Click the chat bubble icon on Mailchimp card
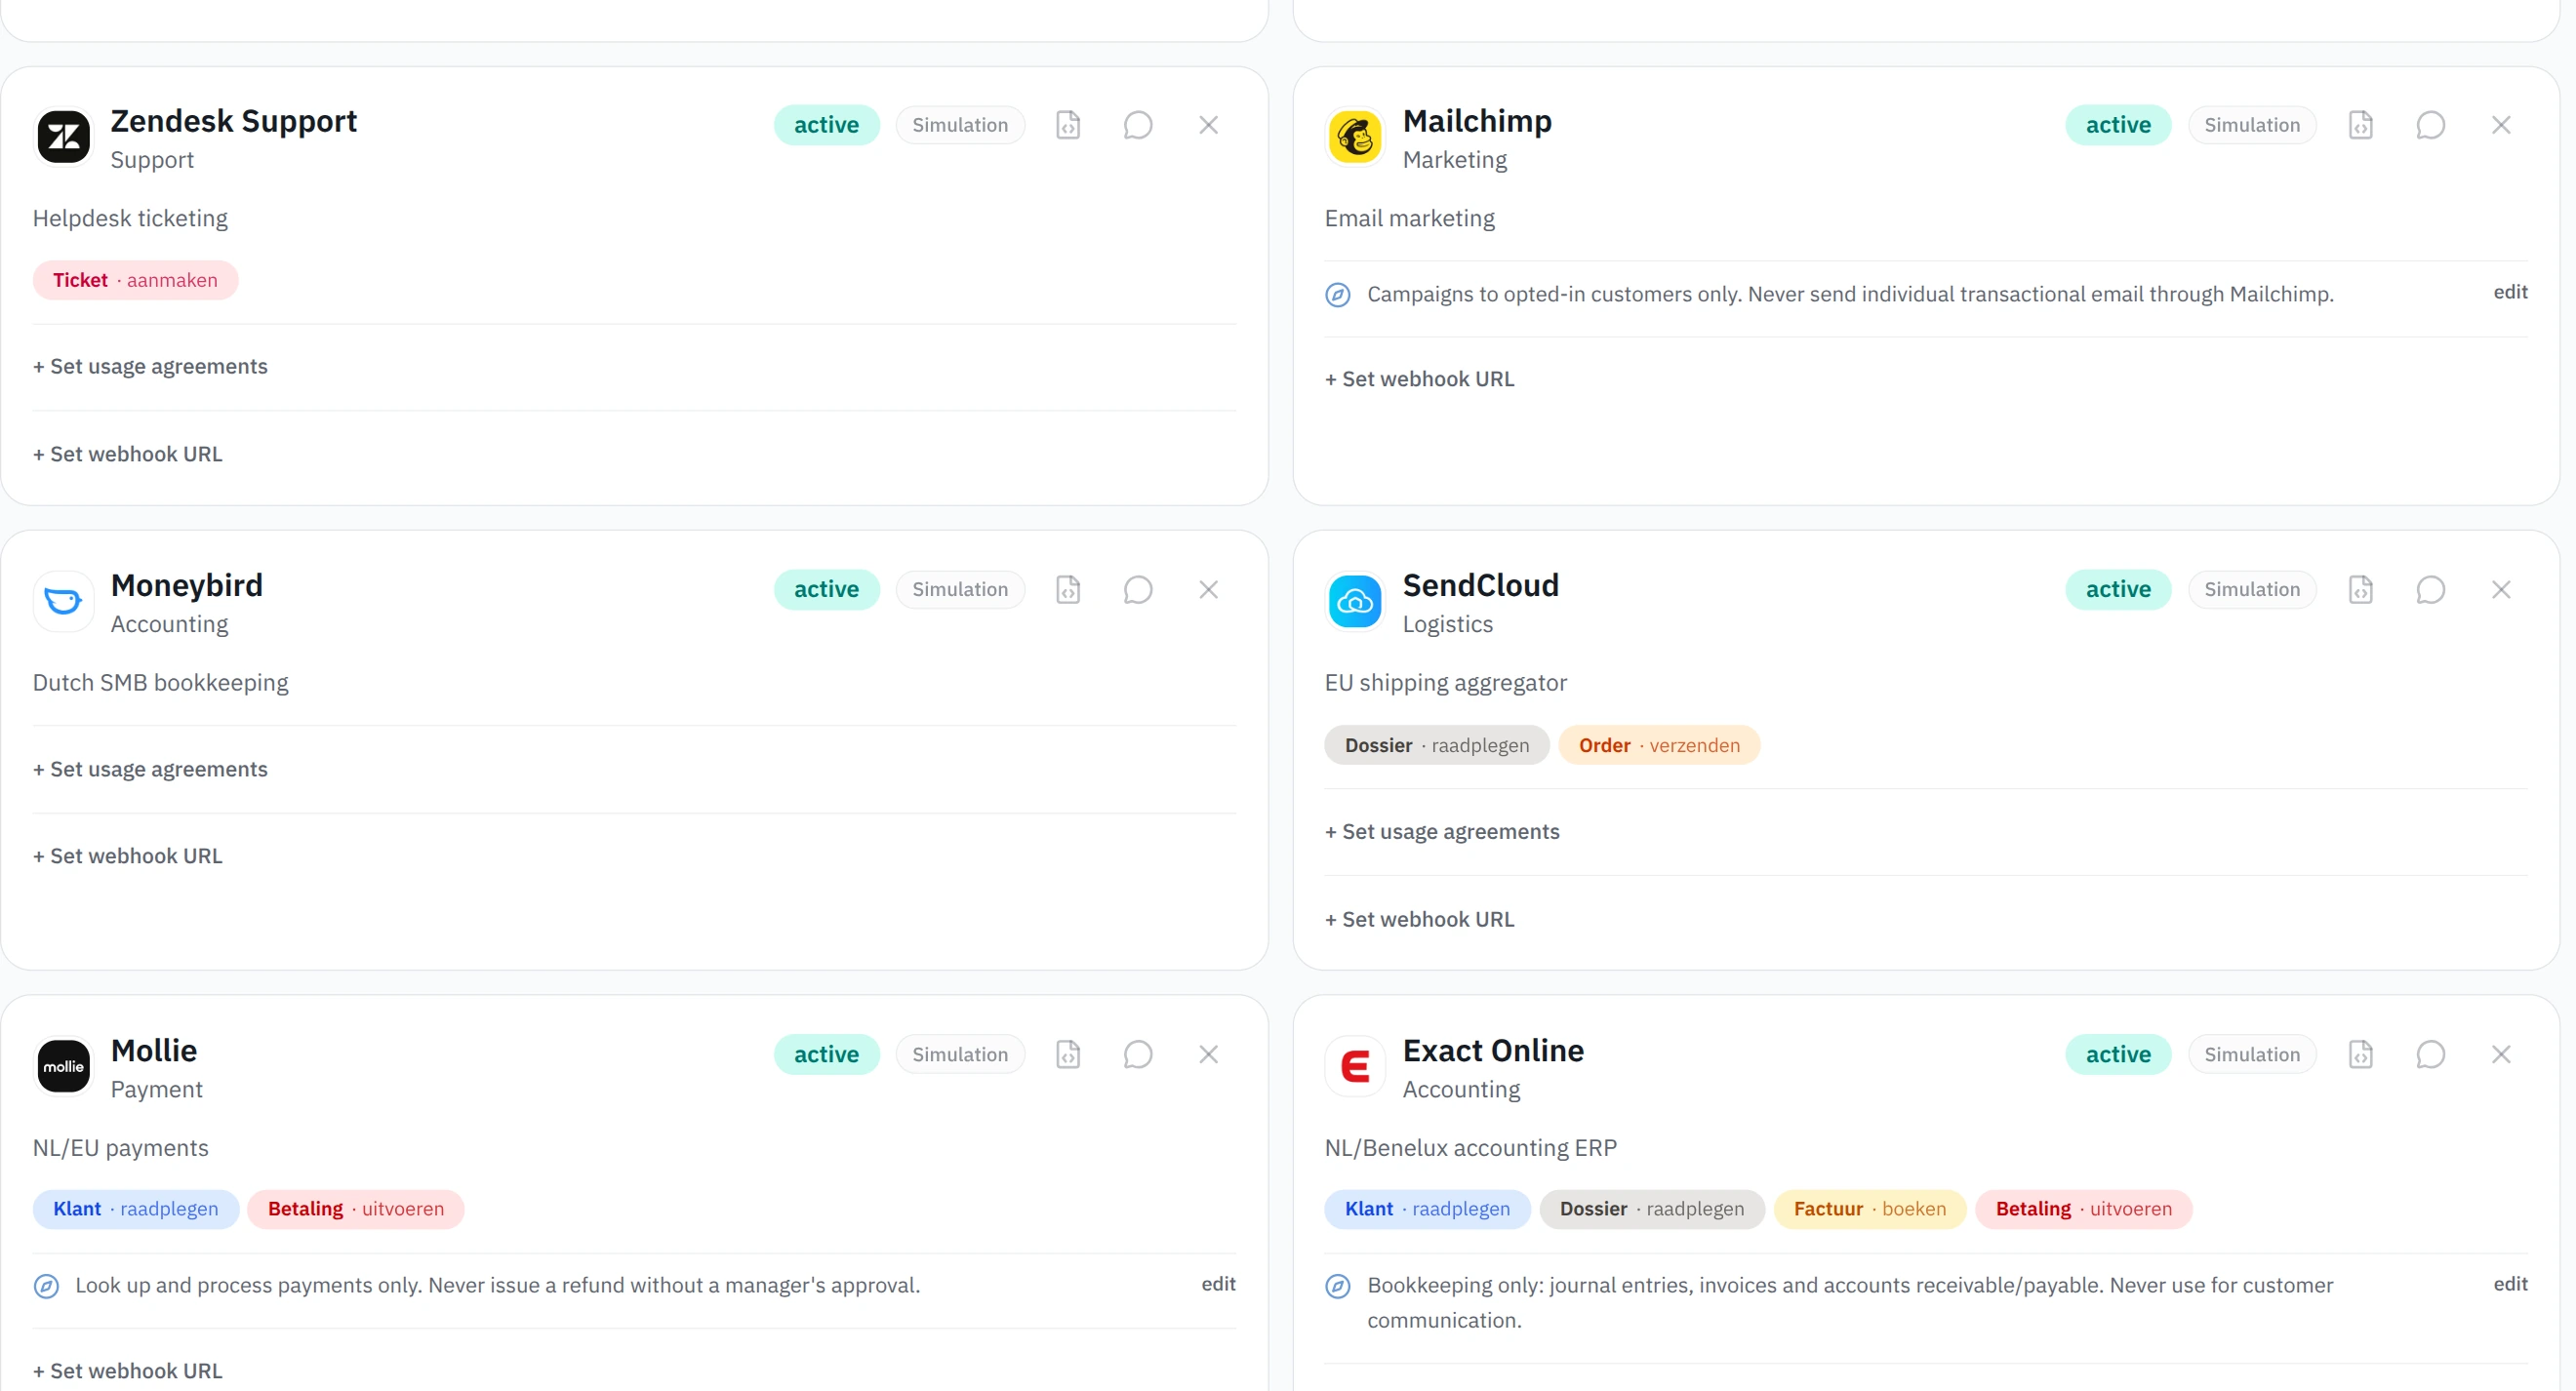 (2430, 125)
